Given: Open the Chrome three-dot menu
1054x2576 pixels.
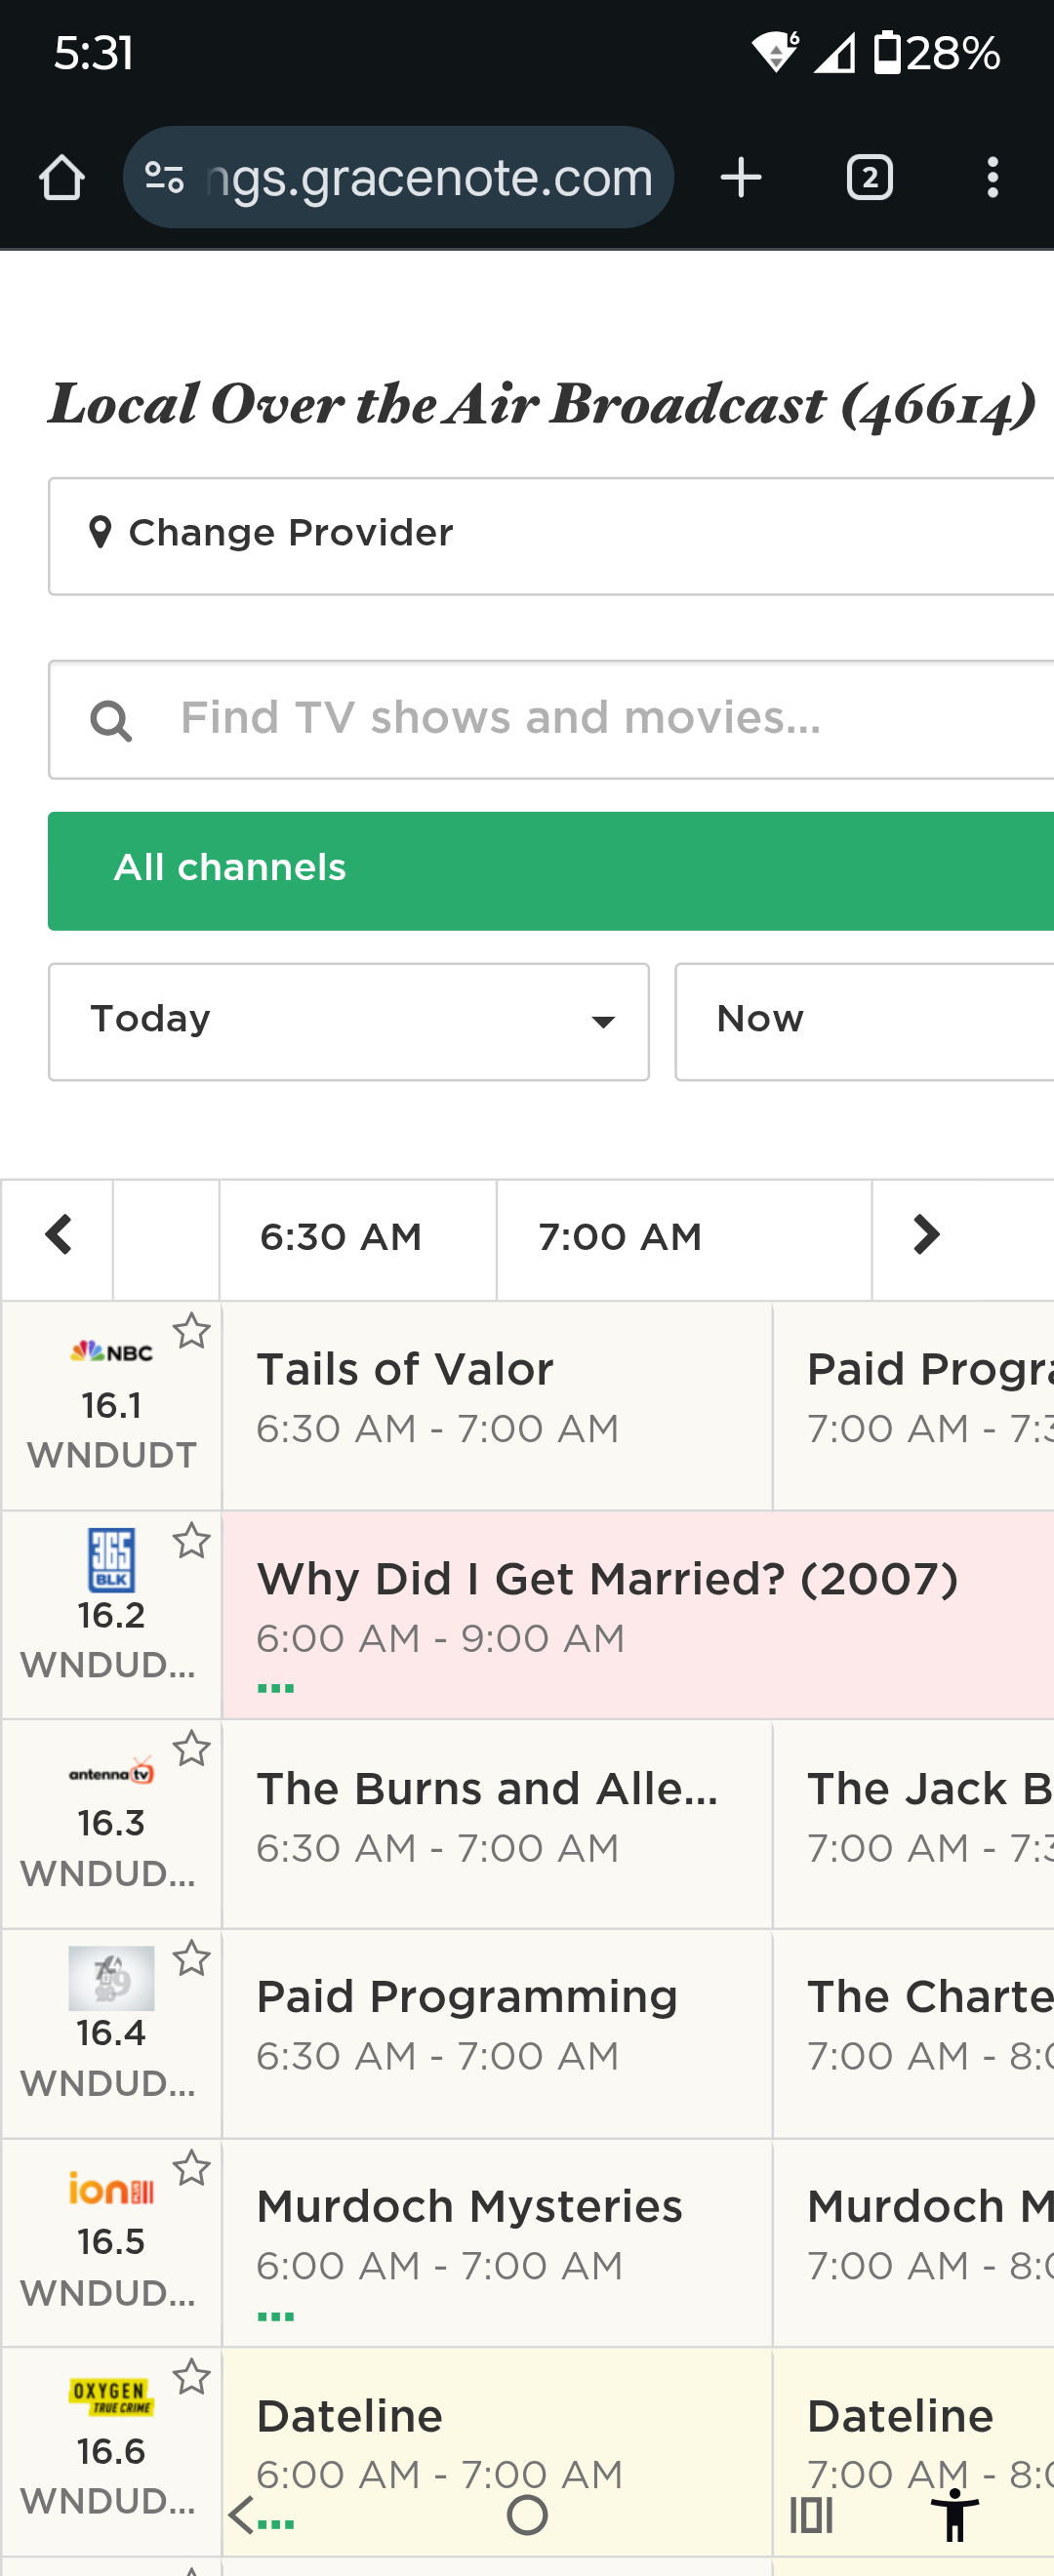Looking at the screenshot, I should (991, 178).
